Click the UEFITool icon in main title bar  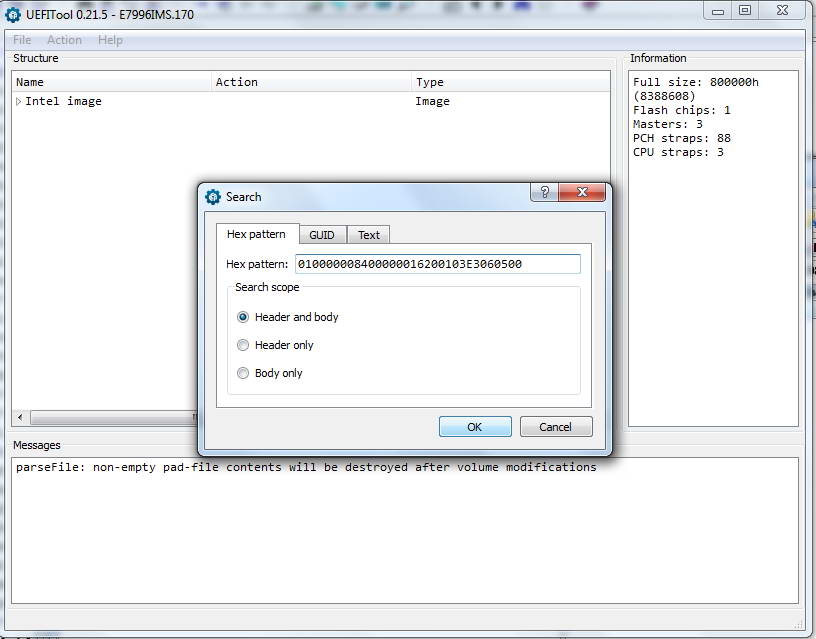click(x=12, y=14)
